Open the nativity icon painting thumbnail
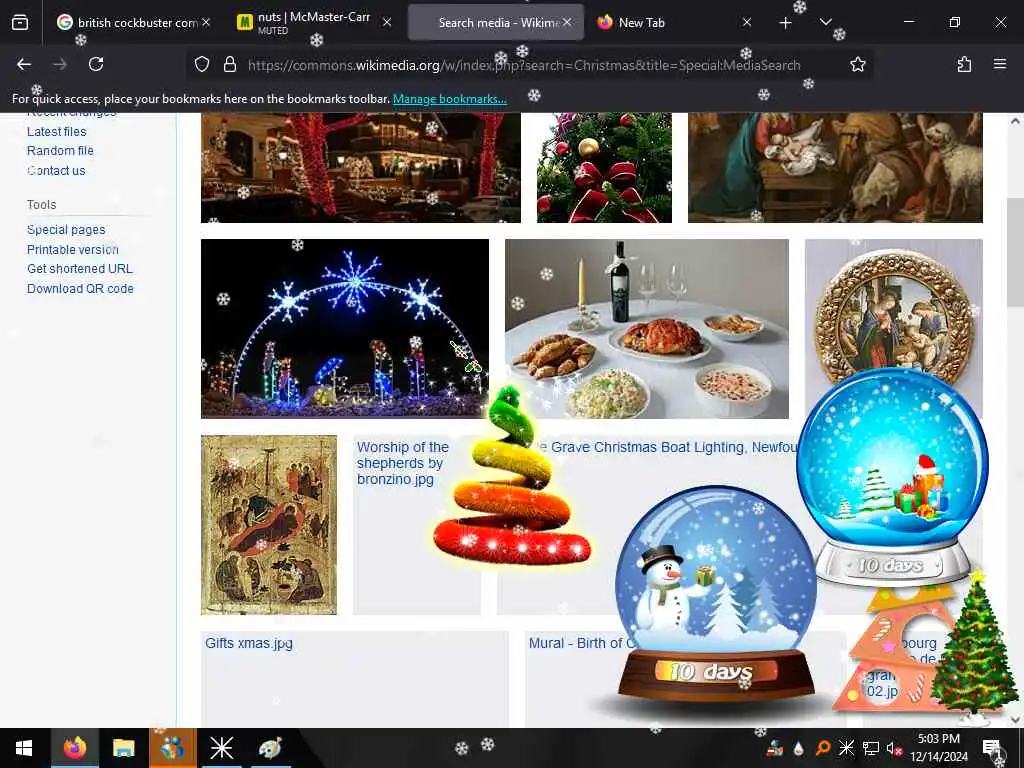The height and width of the screenshot is (768, 1024). [269, 525]
